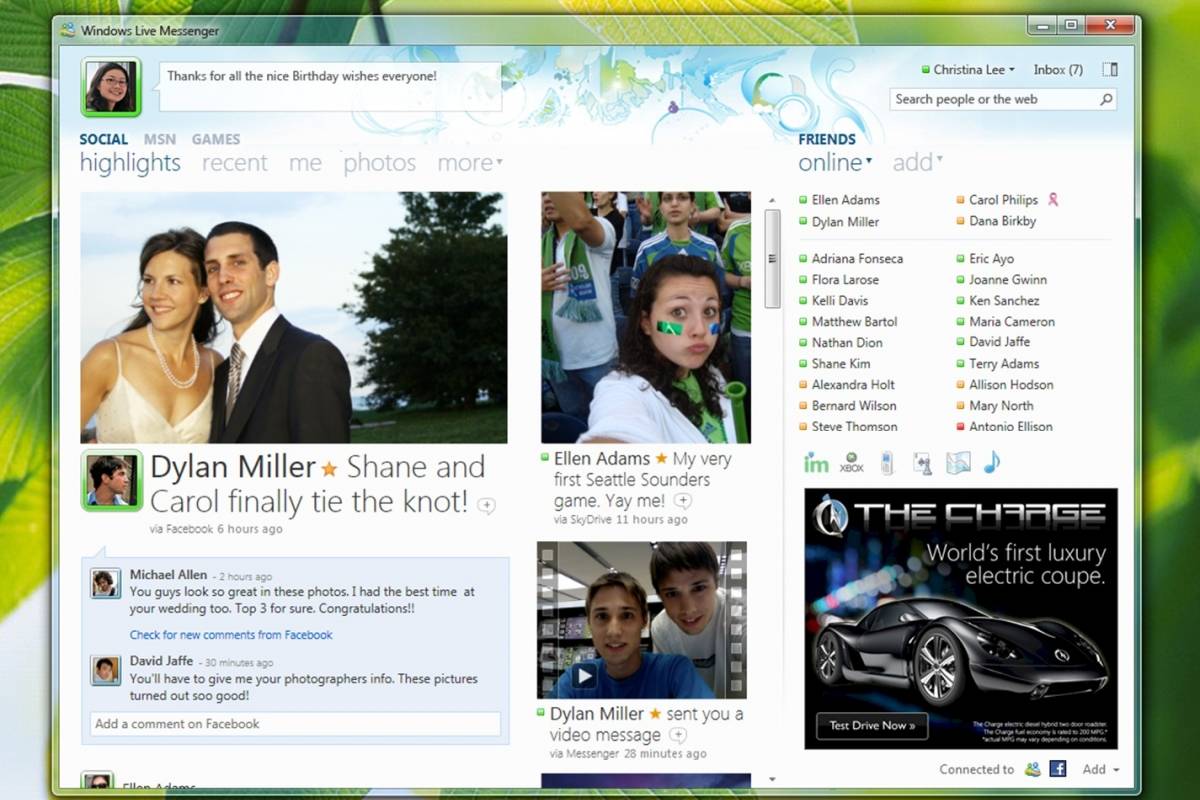Click 'Add a comment on Facebook' field

point(296,724)
